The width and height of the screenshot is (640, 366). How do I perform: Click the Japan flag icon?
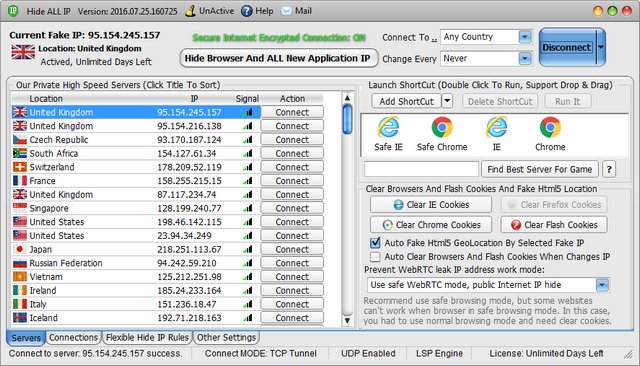coord(20,249)
